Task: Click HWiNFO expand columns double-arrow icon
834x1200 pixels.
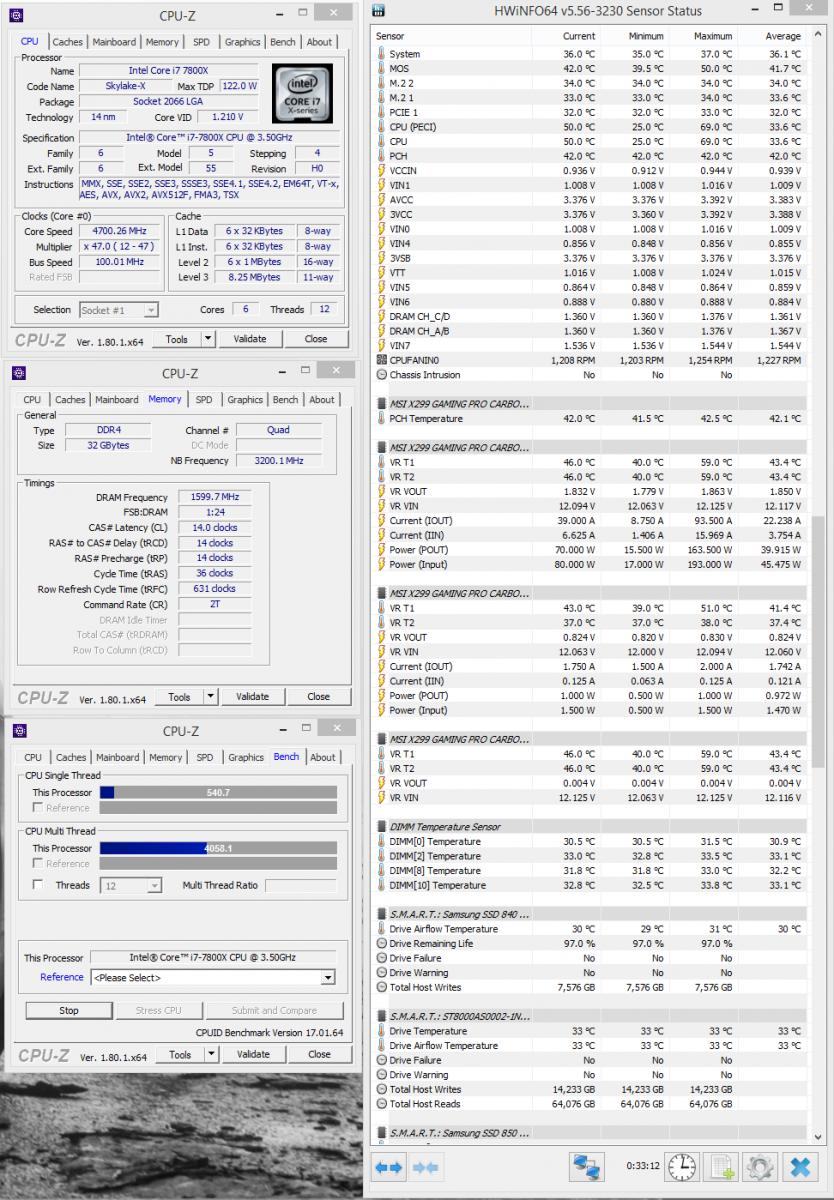Action: (x=389, y=1167)
